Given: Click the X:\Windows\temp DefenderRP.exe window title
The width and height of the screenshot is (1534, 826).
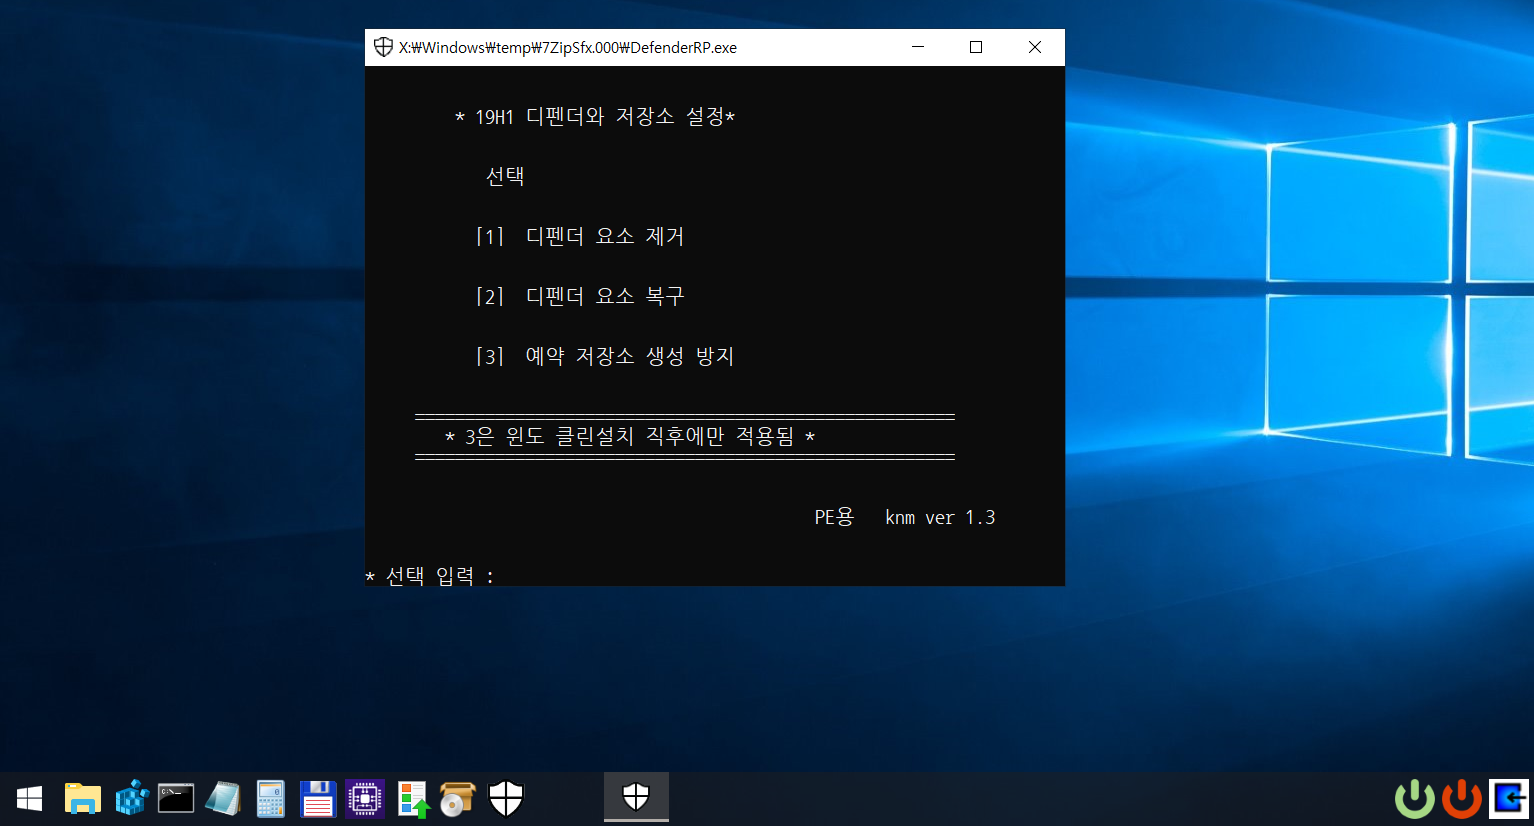Looking at the screenshot, I should pyautogui.click(x=568, y=47).
